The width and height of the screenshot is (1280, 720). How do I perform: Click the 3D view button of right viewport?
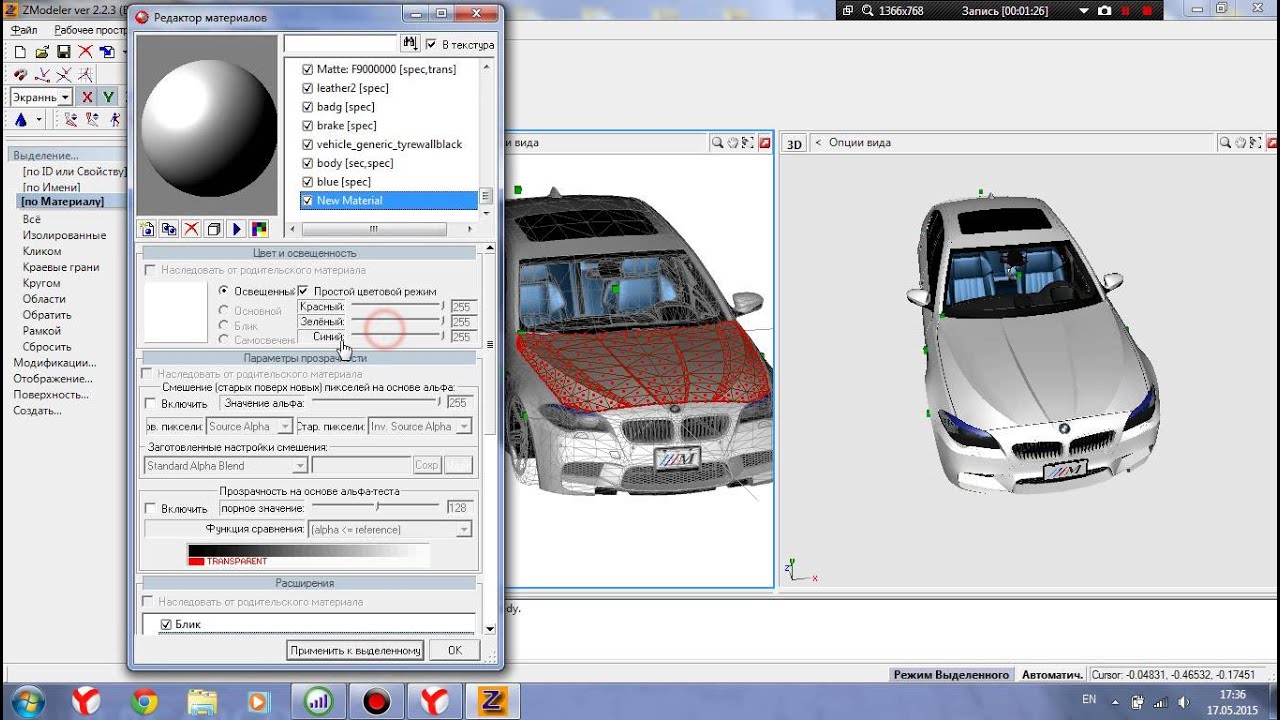(794, 143)
